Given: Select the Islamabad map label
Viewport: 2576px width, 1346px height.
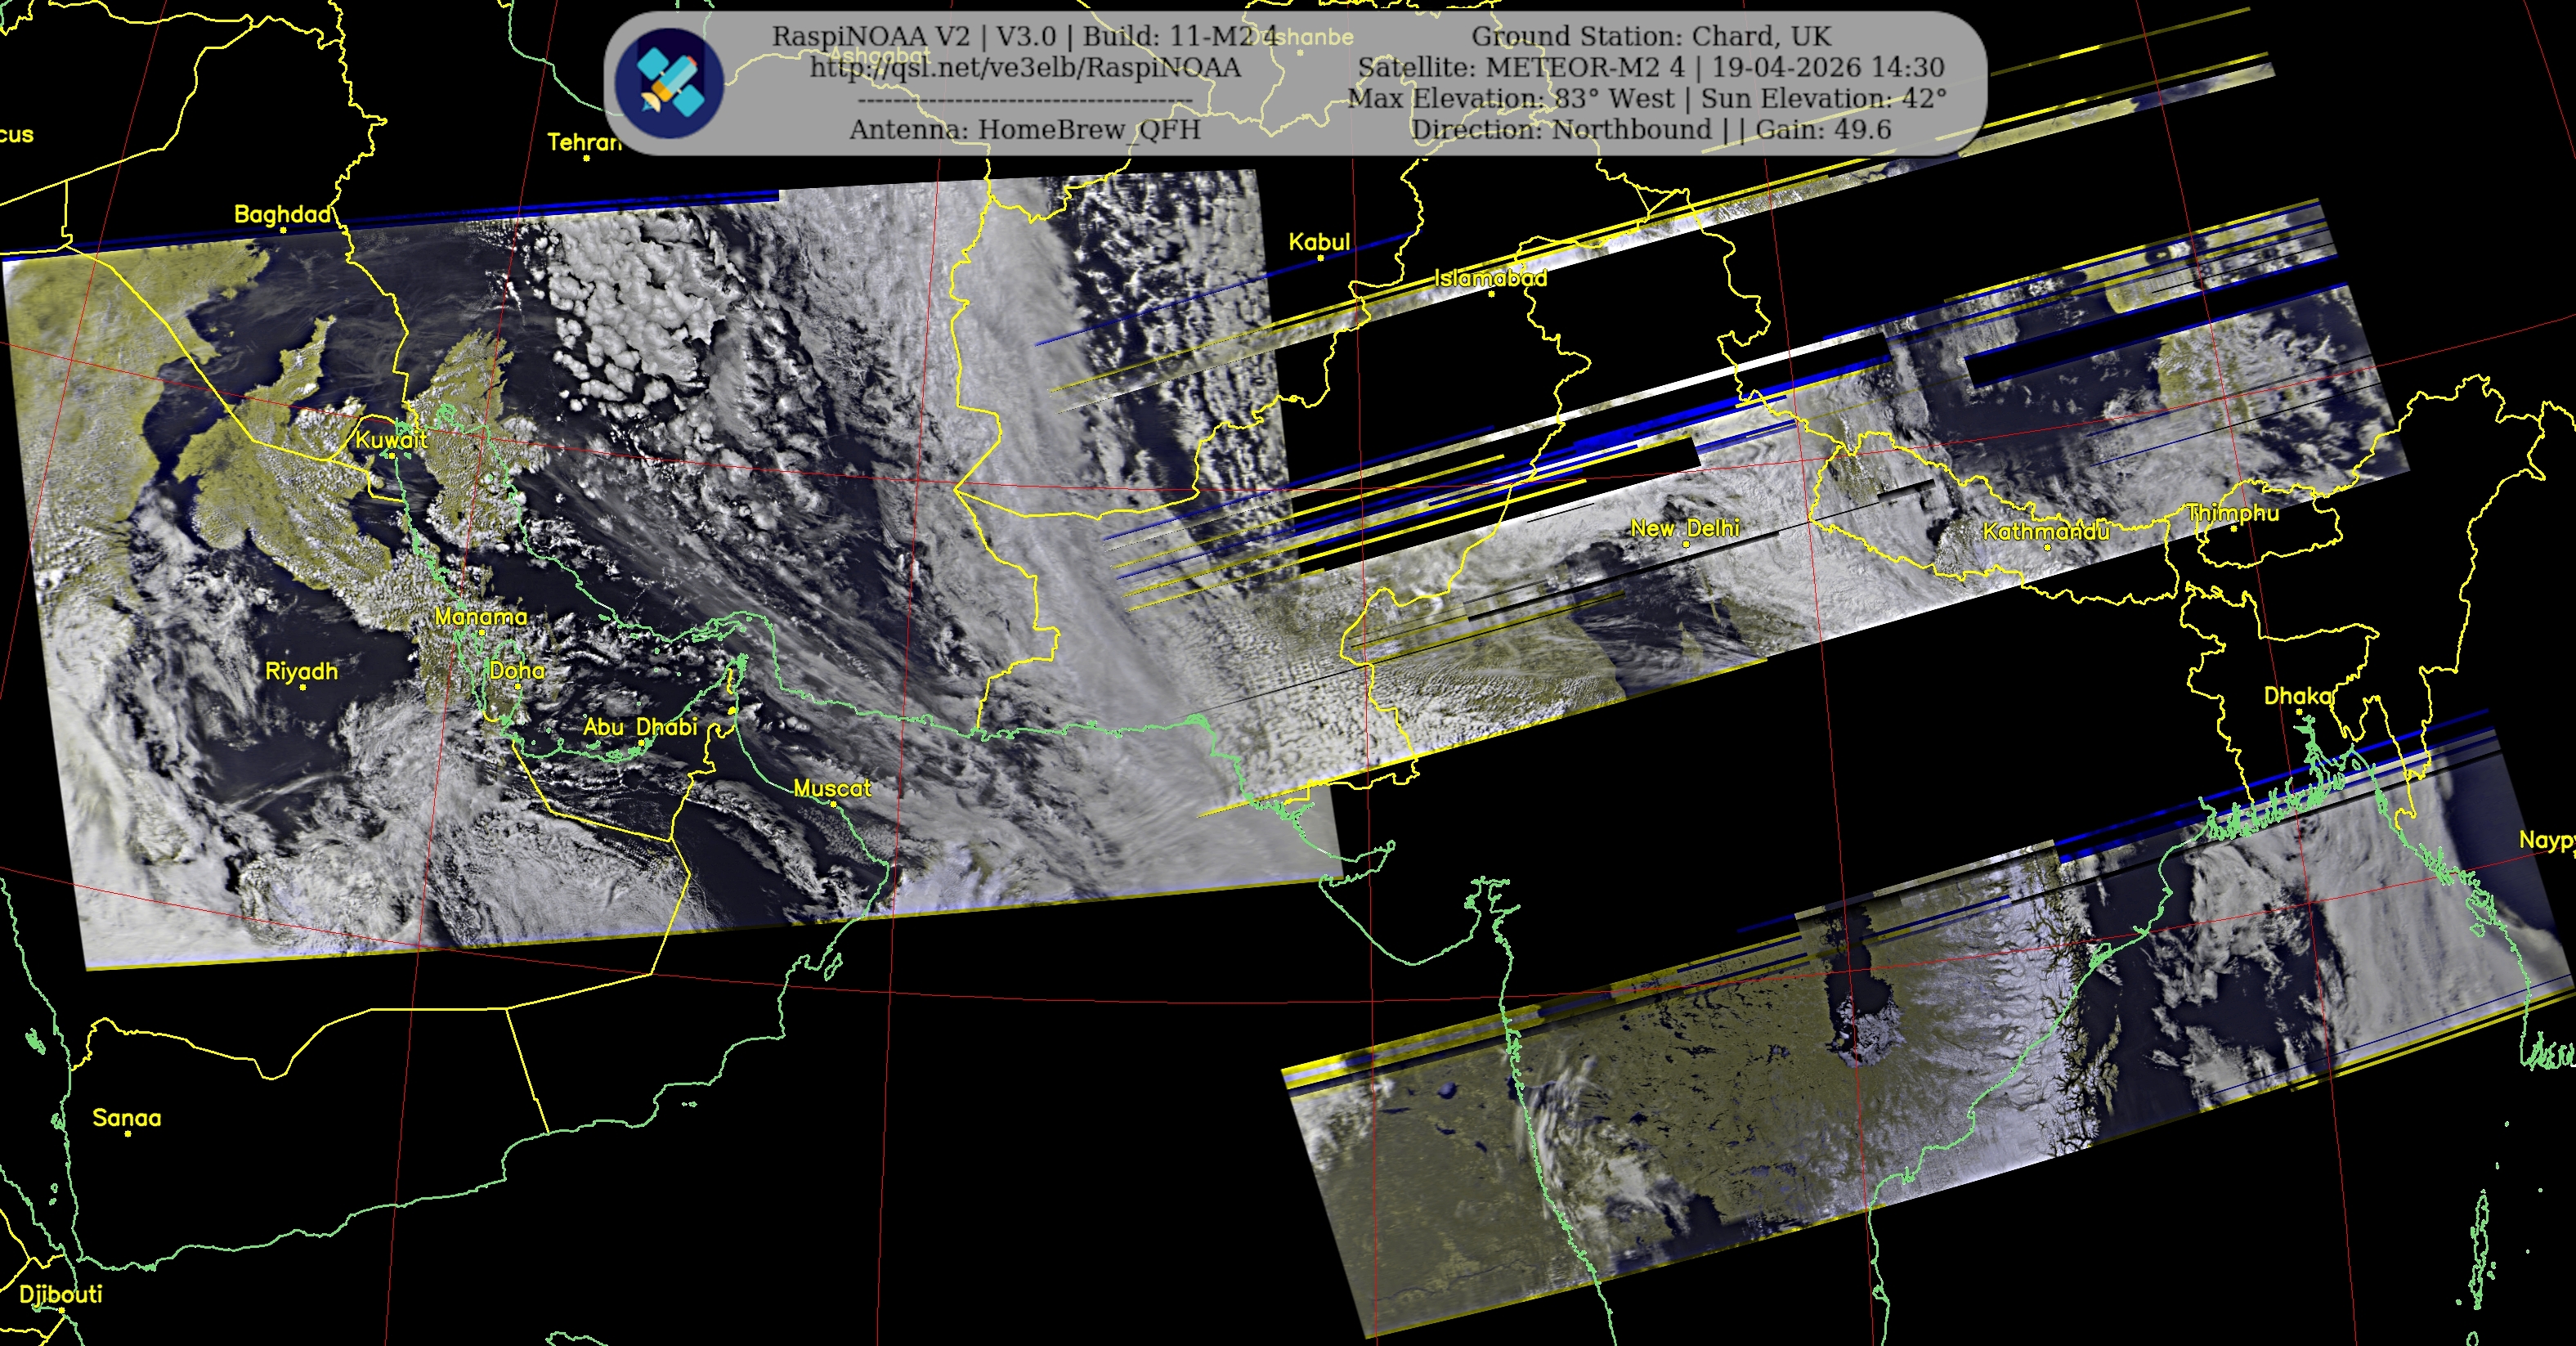Looking at the screenshot, I should point(1490,278).
